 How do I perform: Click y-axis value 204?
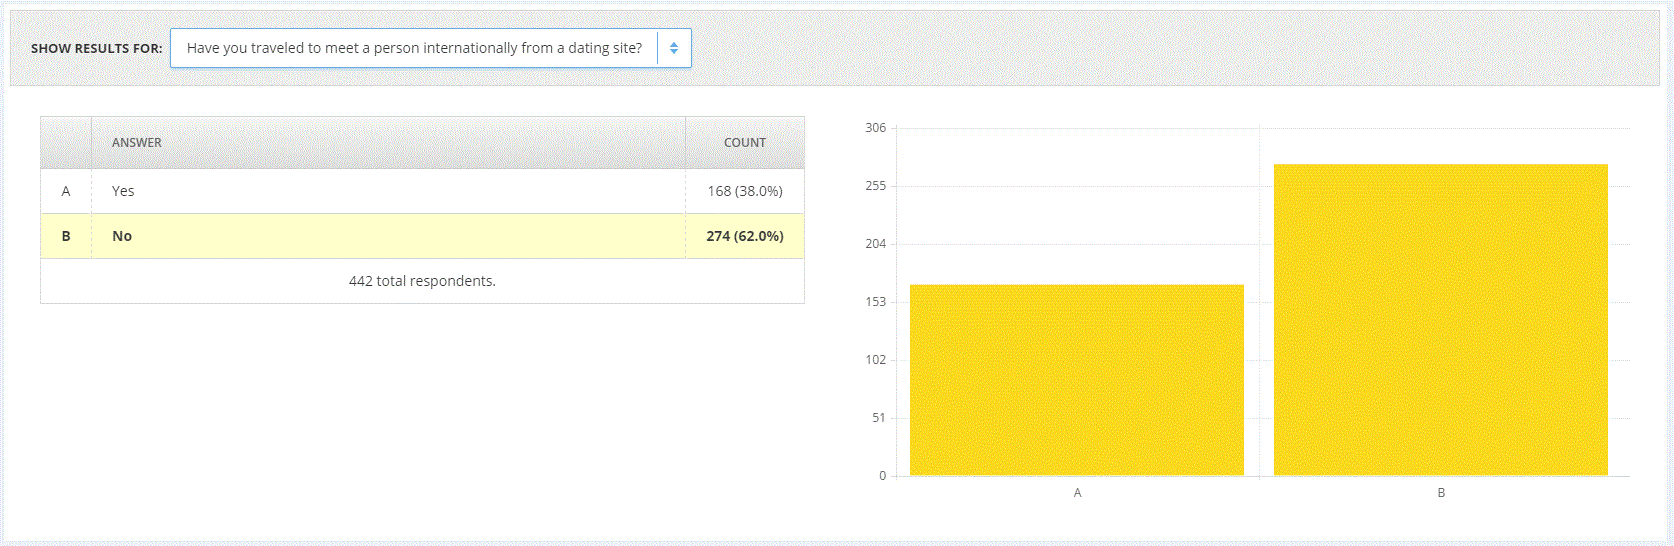(876, 244)
